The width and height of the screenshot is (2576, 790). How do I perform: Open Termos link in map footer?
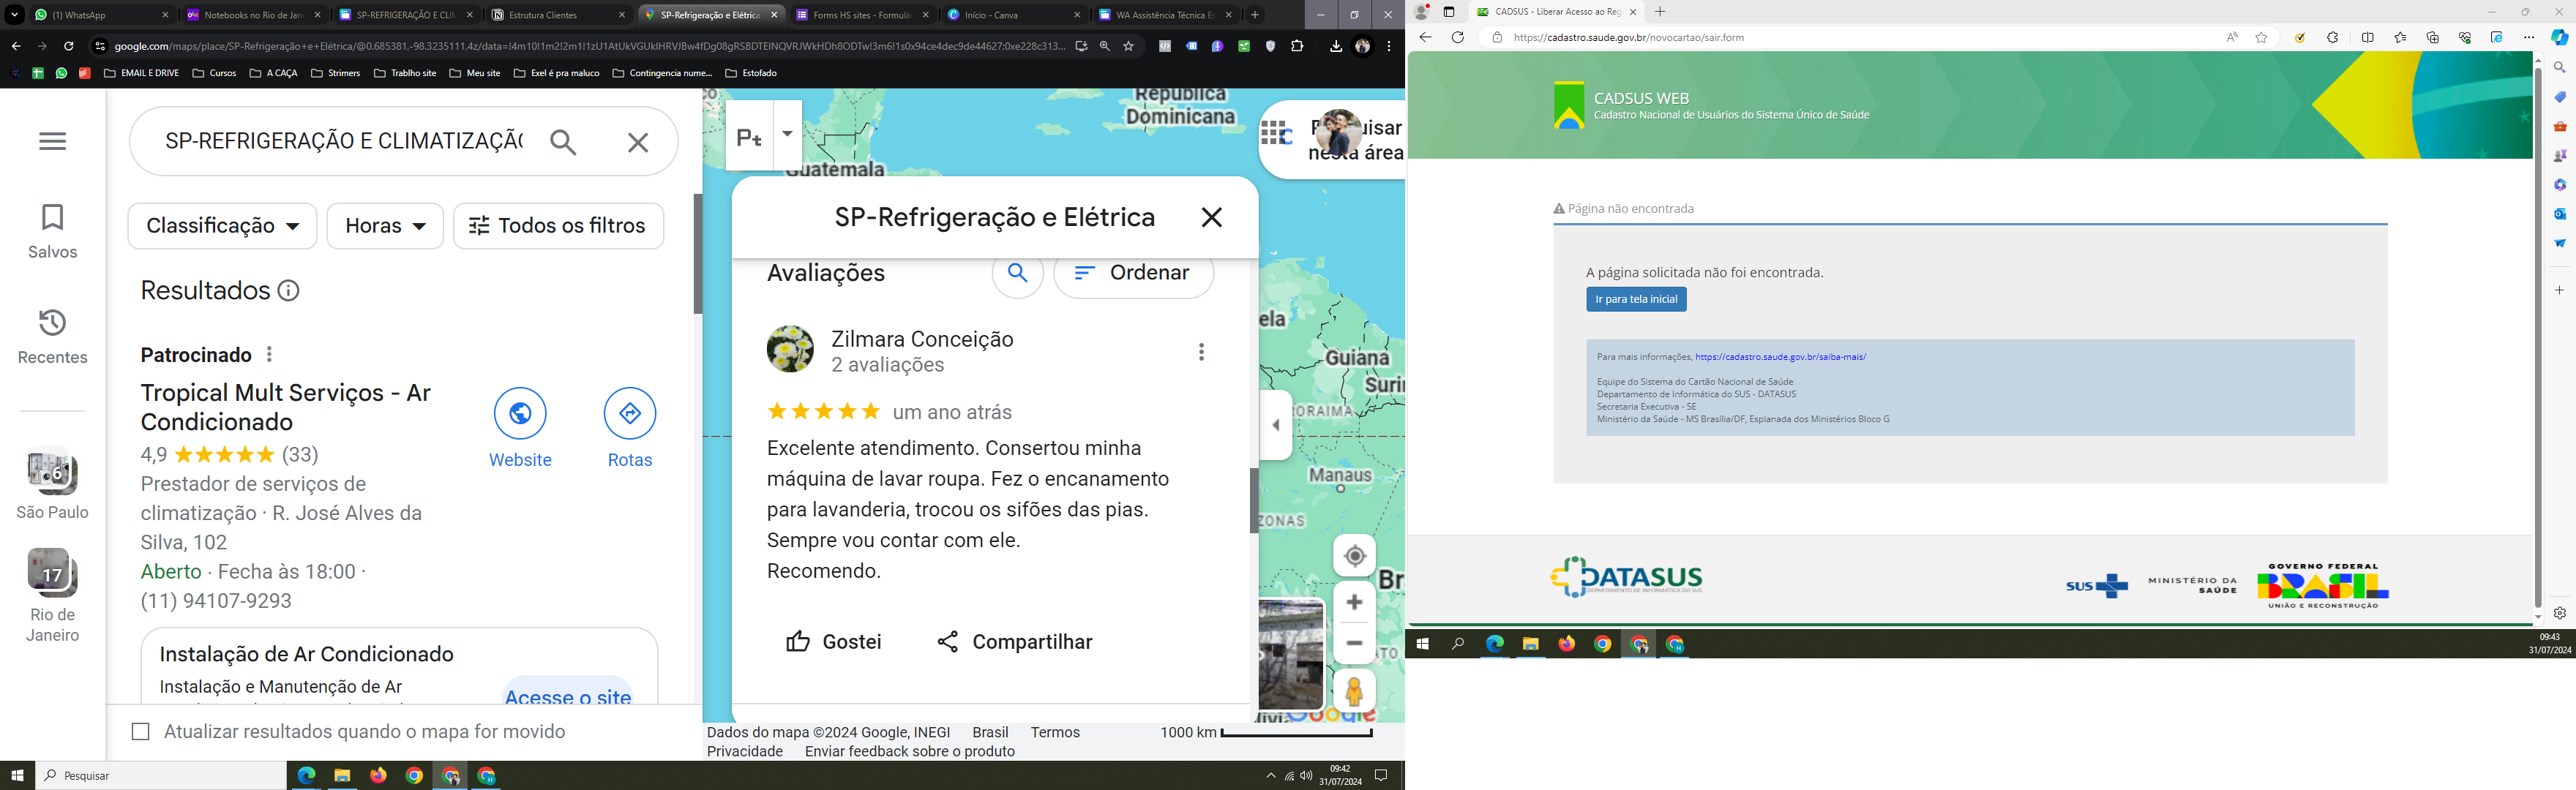(1055, 733)
